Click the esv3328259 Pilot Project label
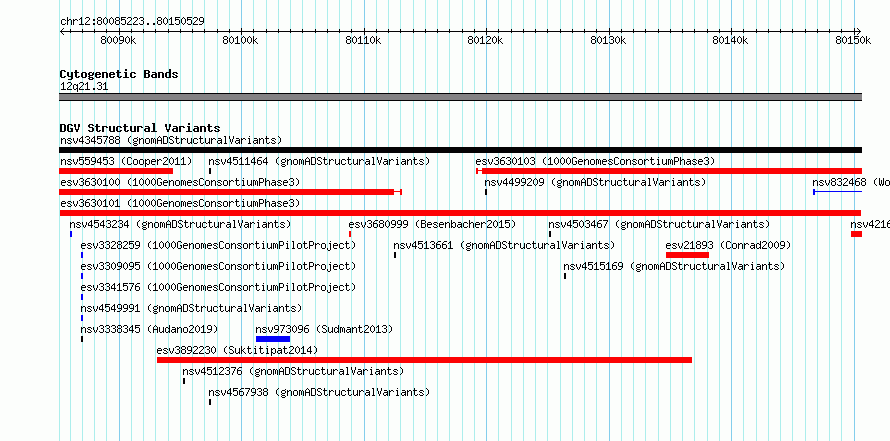890x441 pixels. click(218, 245)
